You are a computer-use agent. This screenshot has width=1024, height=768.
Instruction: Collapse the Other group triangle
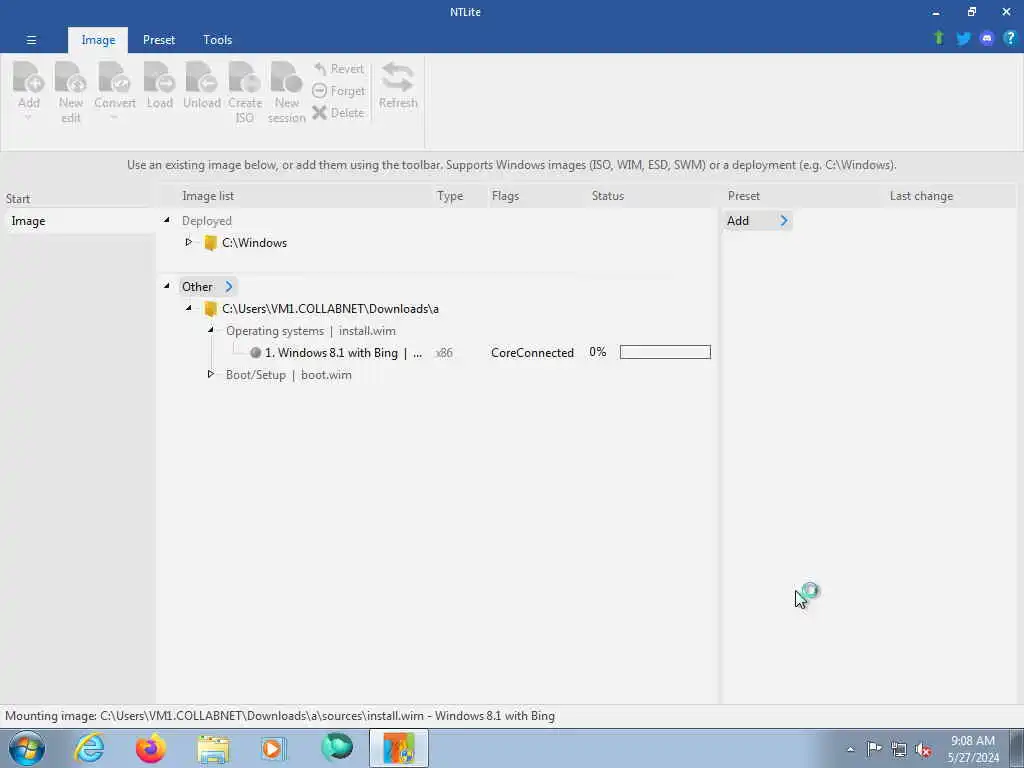(x=167, y=286)
